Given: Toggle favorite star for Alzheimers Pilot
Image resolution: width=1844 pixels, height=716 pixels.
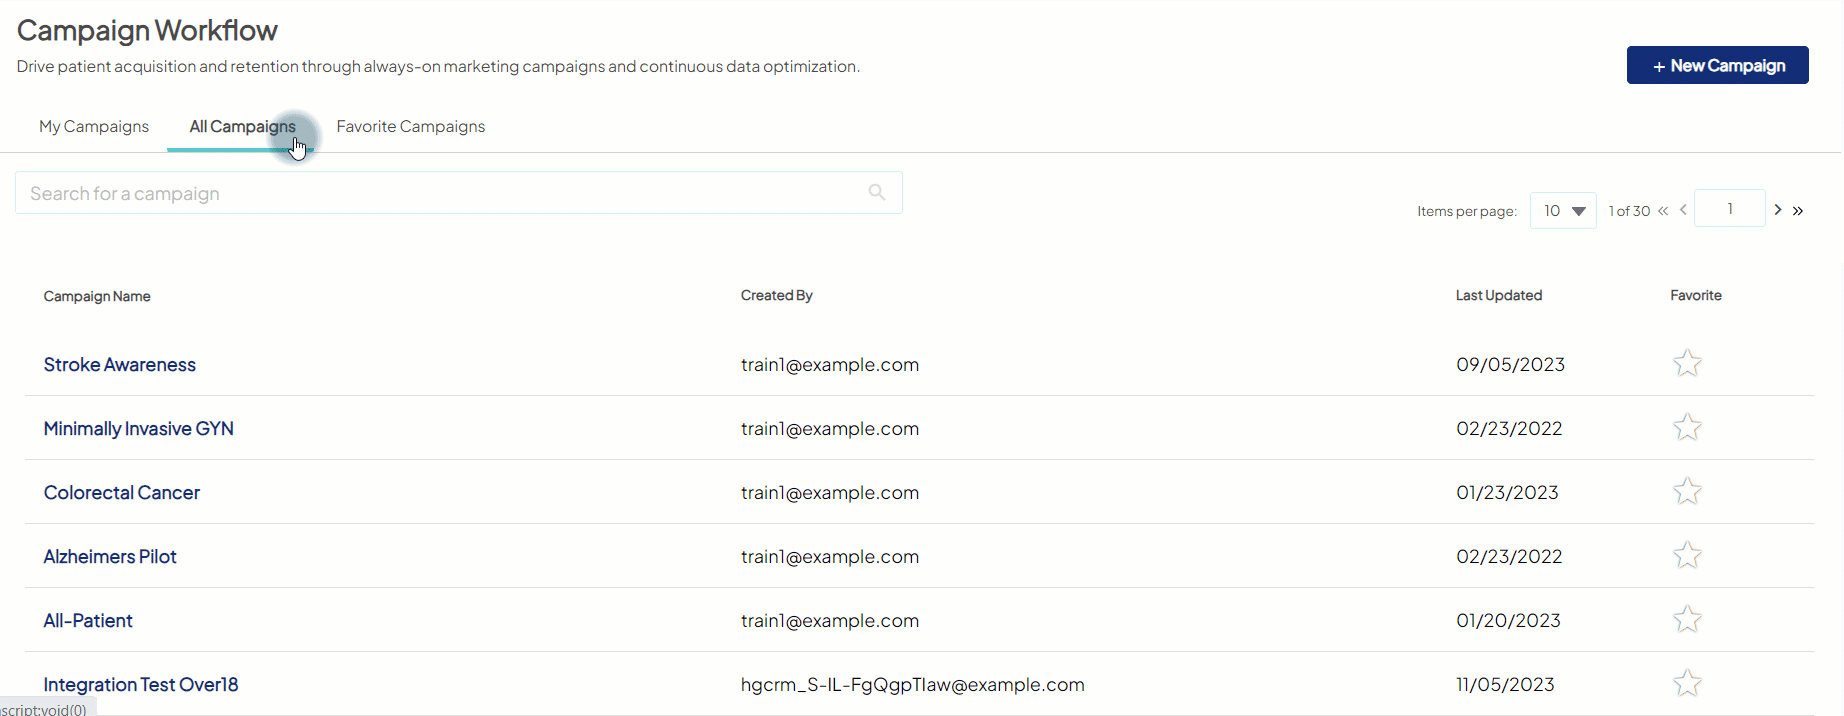Looking at the screenshot, I should tap(1687, 555).
